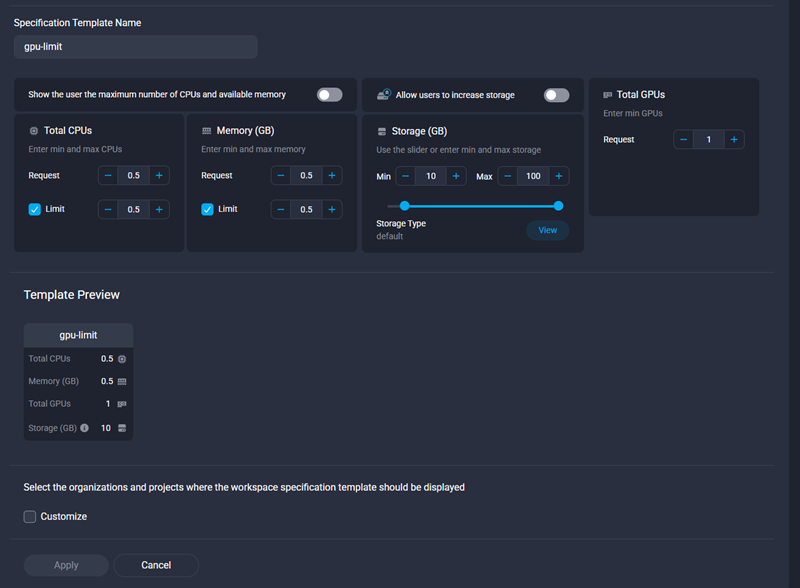Check the Customize checkbox
Screen dimensions: 800x588
(30, 516)
